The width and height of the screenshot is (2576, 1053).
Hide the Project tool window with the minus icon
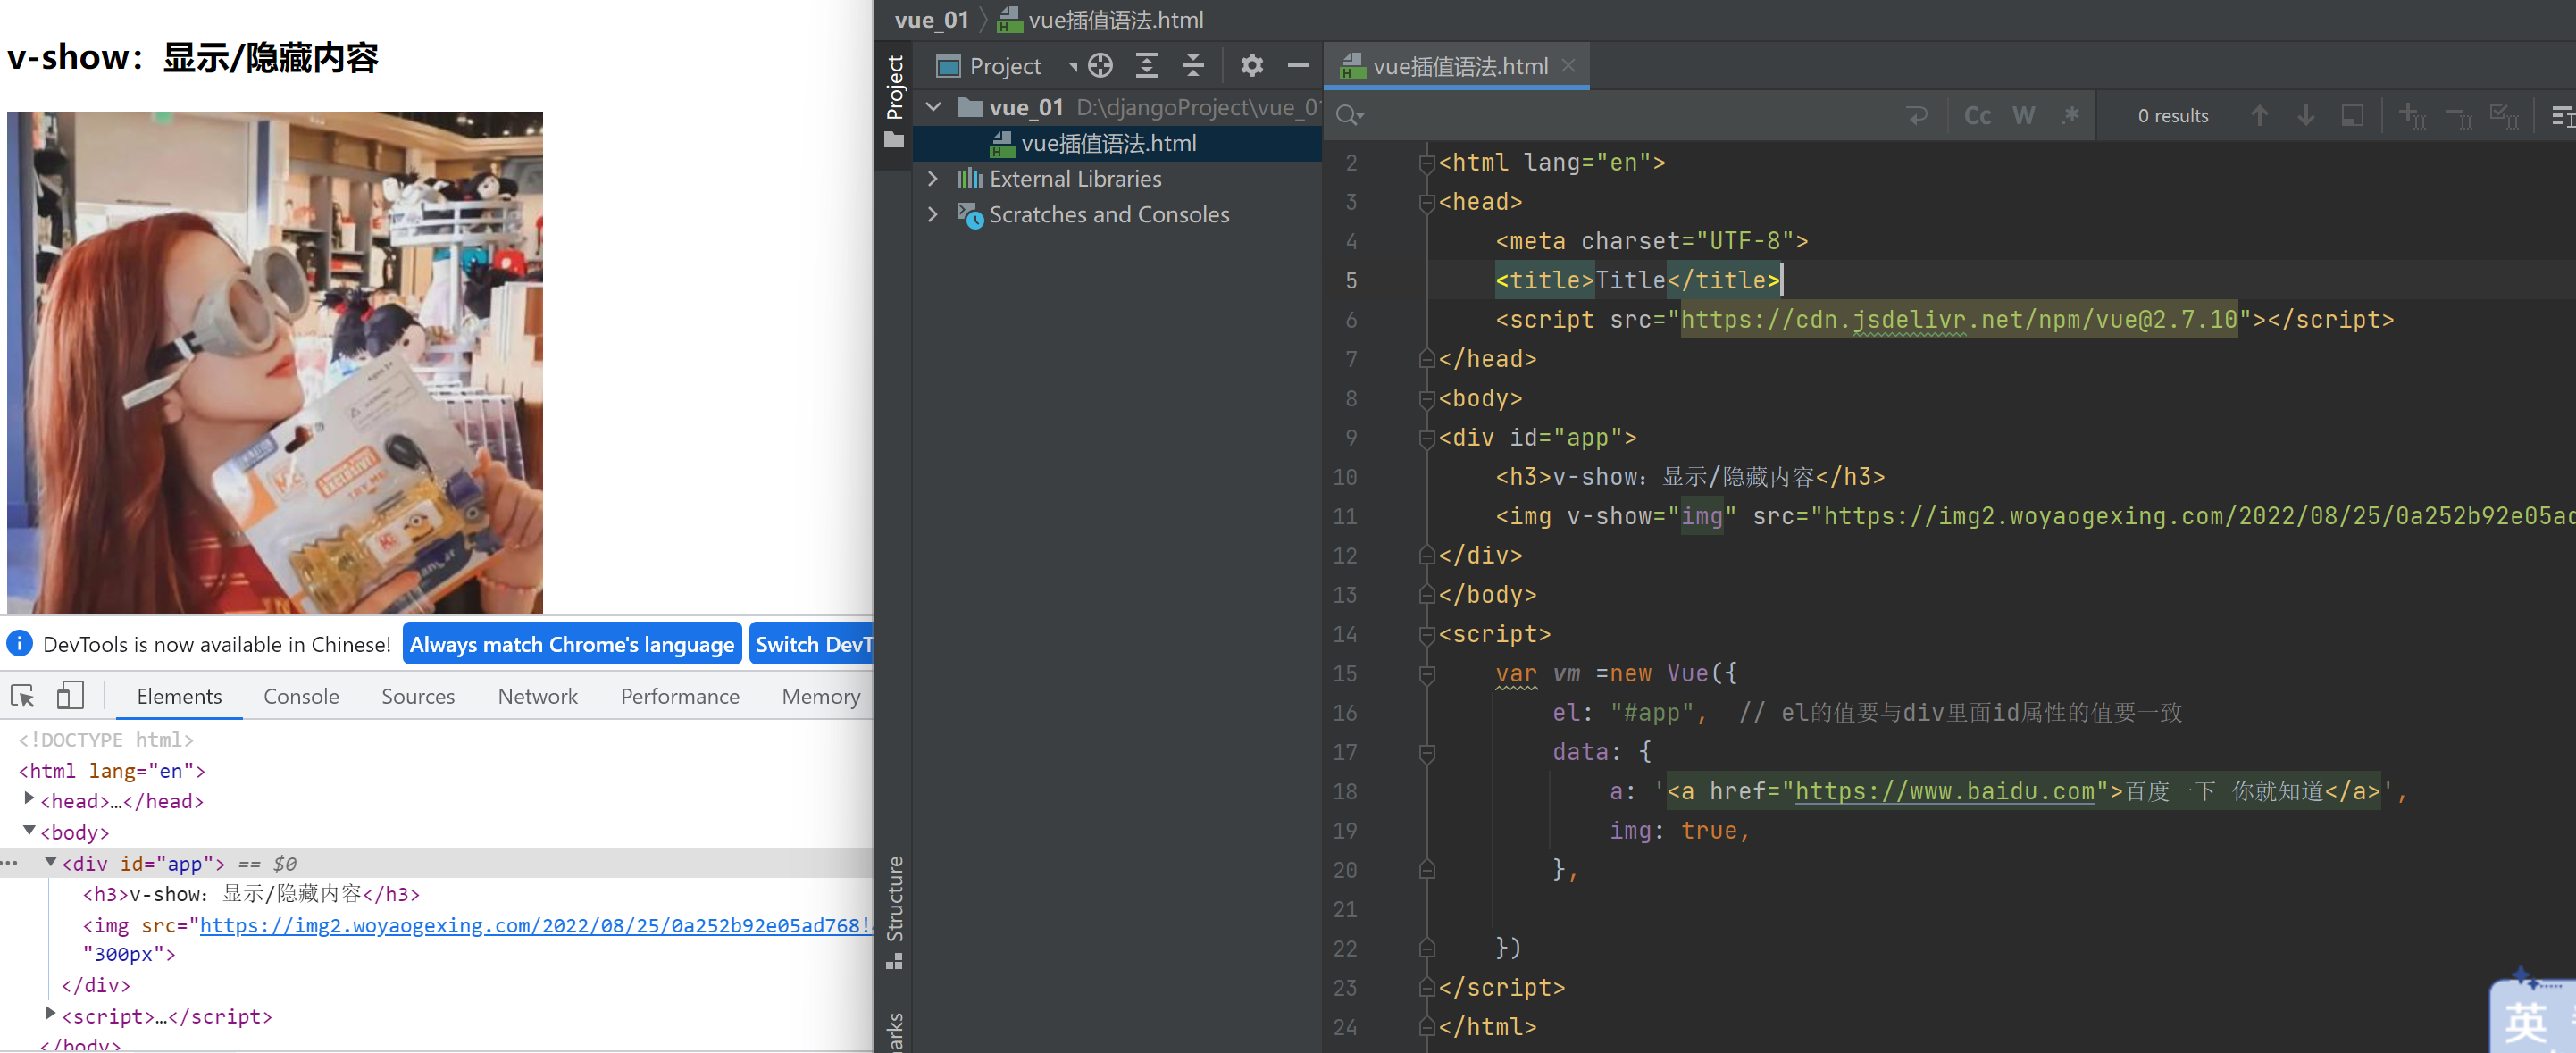(x=1298, y=66)
